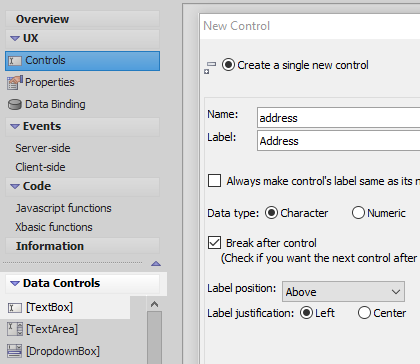Choose Character data type
Viewport: 420px width, 364px height.
(x=271, y=213)
